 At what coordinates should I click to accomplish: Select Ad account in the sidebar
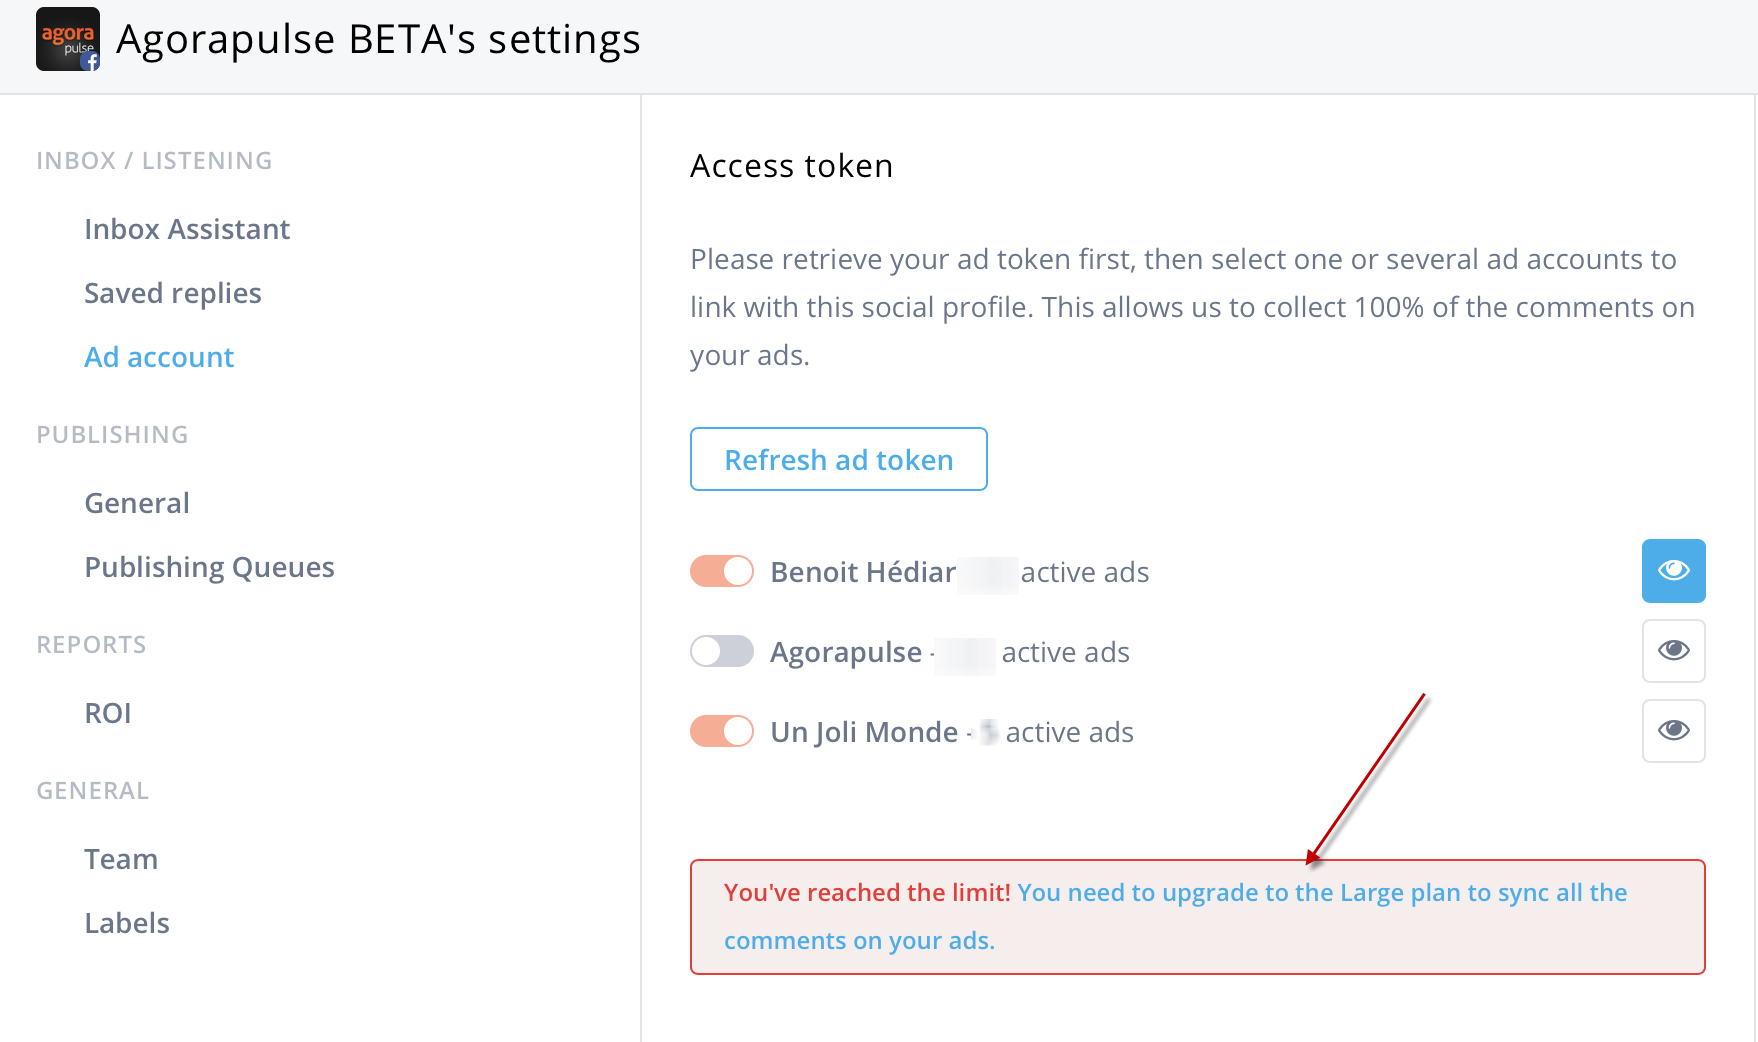[x=159, y=357]
